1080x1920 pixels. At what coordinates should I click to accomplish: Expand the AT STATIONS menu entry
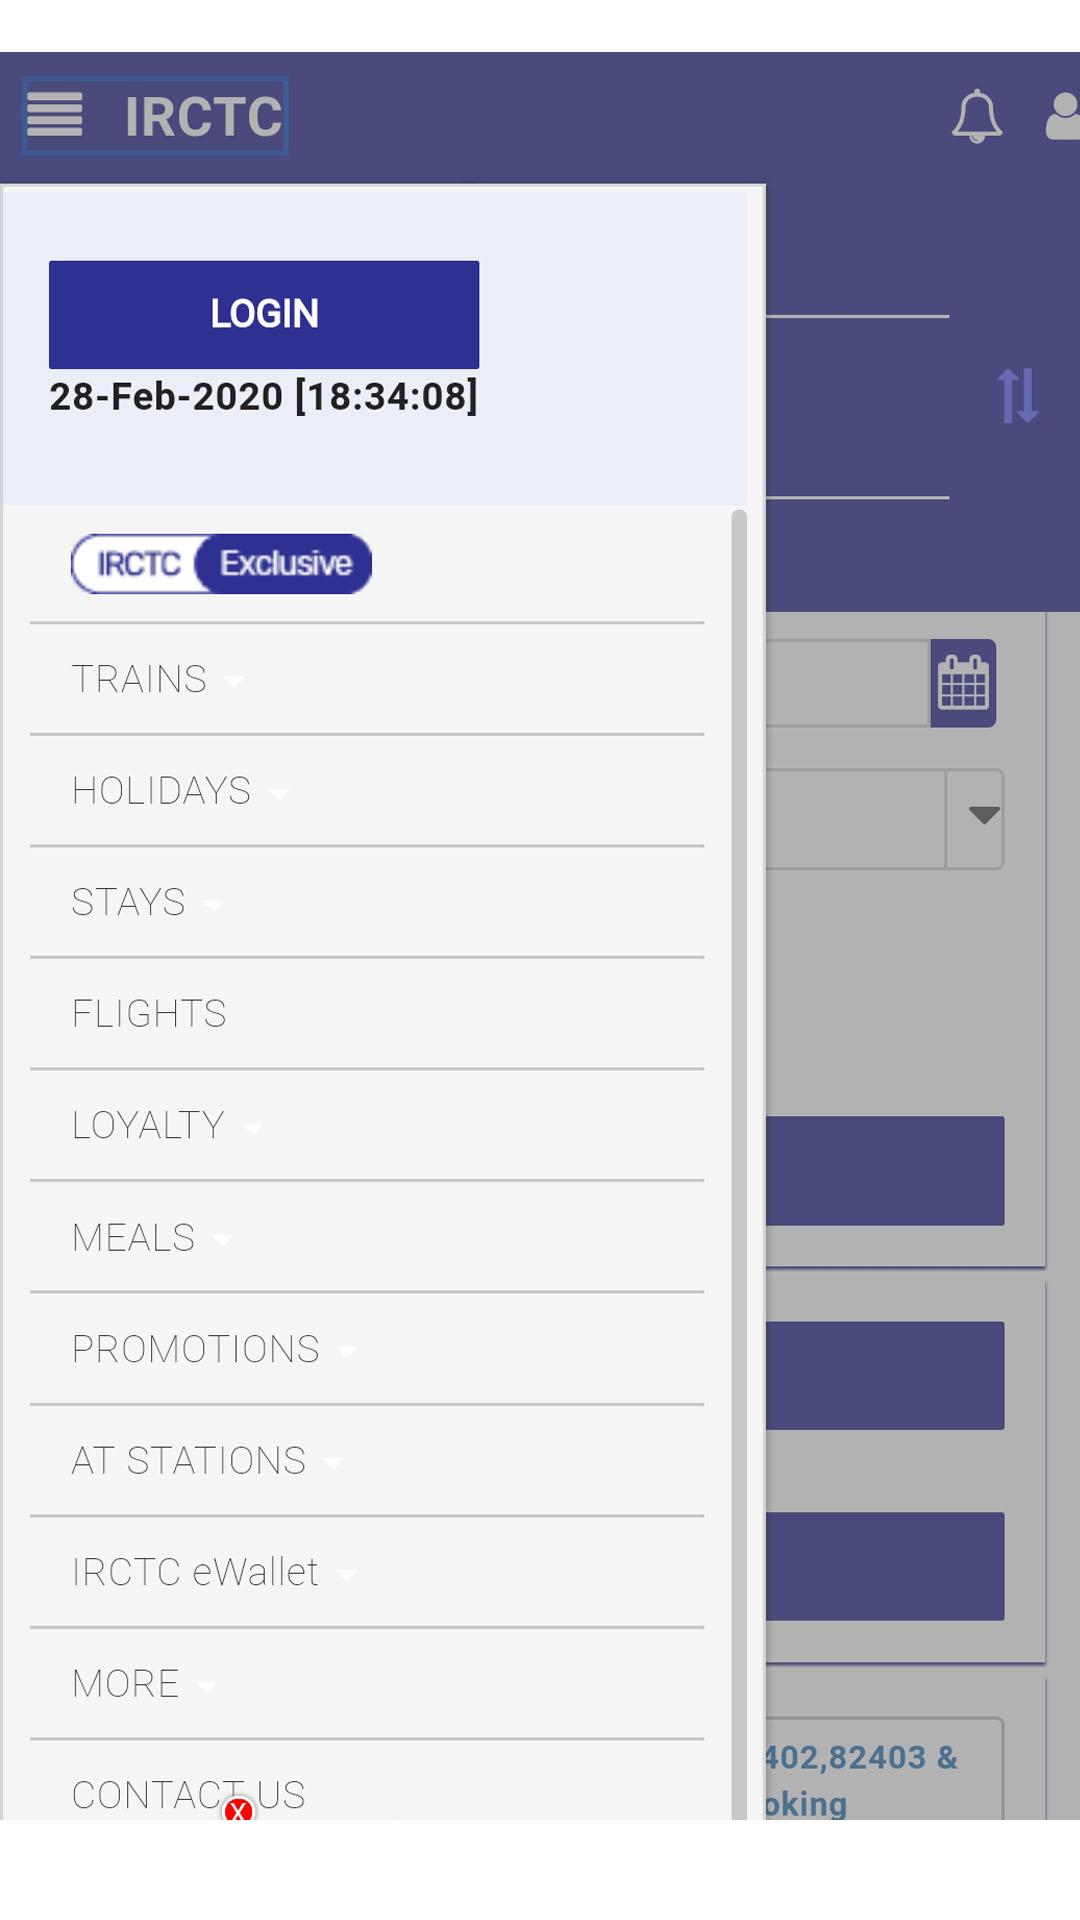(x=367, y=1461)
